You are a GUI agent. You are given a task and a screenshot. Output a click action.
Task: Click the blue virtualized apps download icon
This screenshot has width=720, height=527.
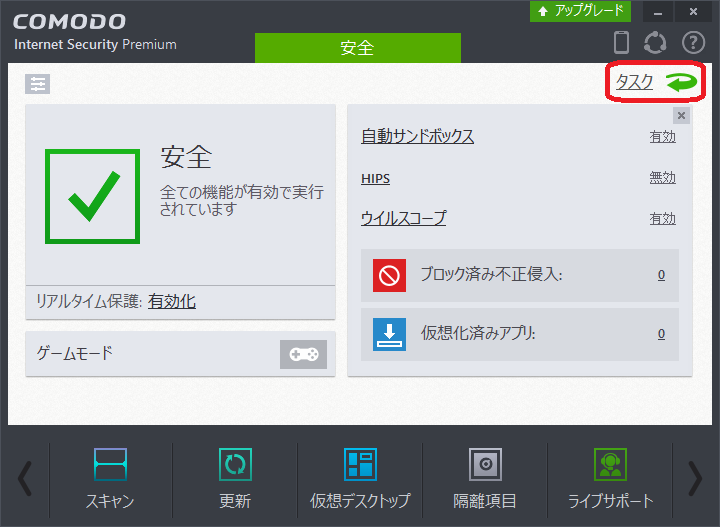[x=389, y=334]
